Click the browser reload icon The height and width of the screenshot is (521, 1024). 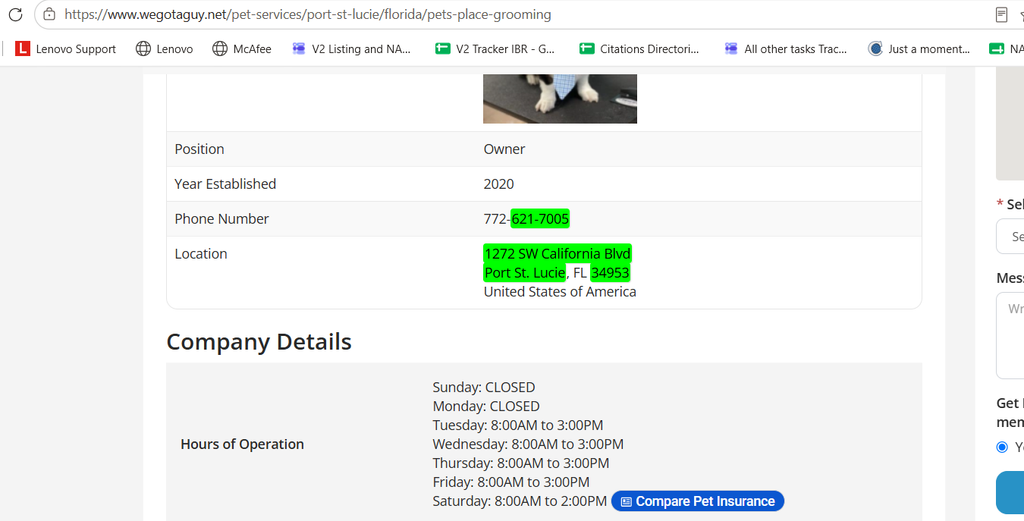[15, 14]
